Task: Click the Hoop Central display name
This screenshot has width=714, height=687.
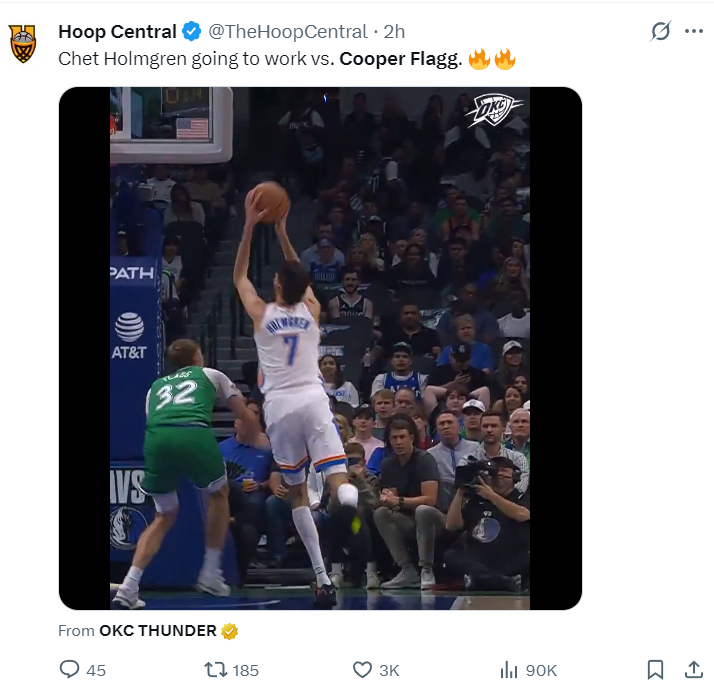Action: [117, 32]
